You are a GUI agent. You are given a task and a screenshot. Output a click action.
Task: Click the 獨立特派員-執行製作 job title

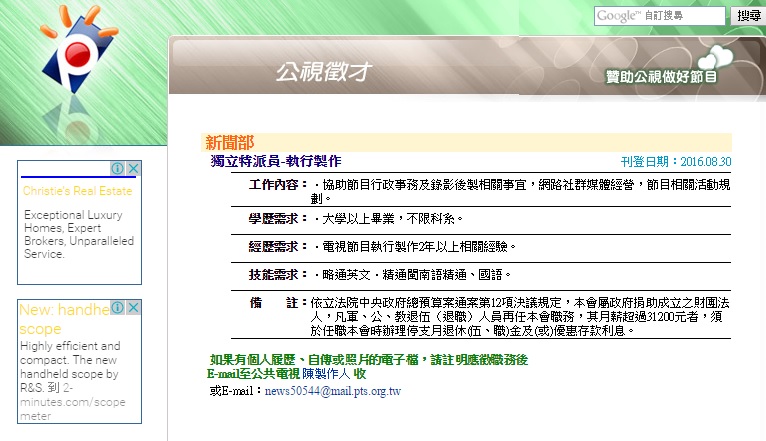coord(276,161)
